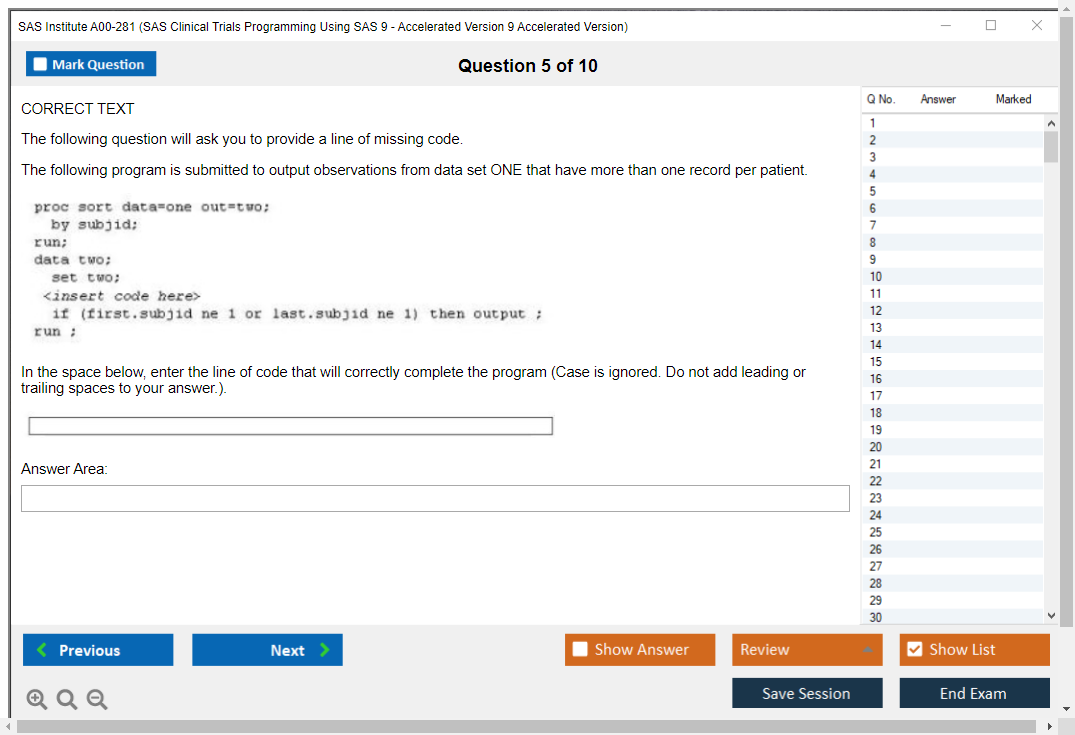Click the horizontal scrollbar left arrow

pyautogui.click(x=6, y=726)
